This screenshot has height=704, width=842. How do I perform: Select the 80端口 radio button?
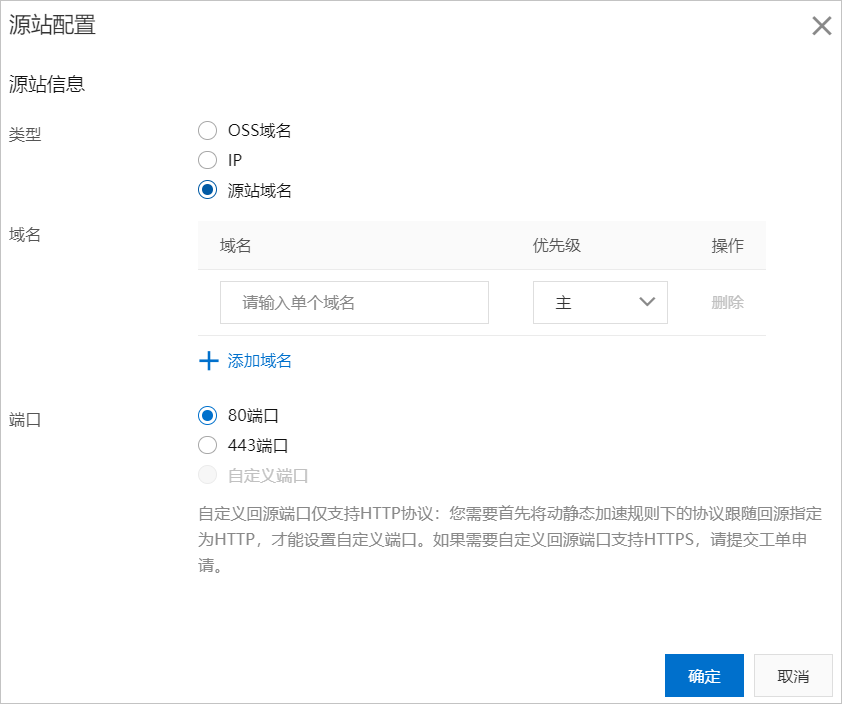(207, 416)
